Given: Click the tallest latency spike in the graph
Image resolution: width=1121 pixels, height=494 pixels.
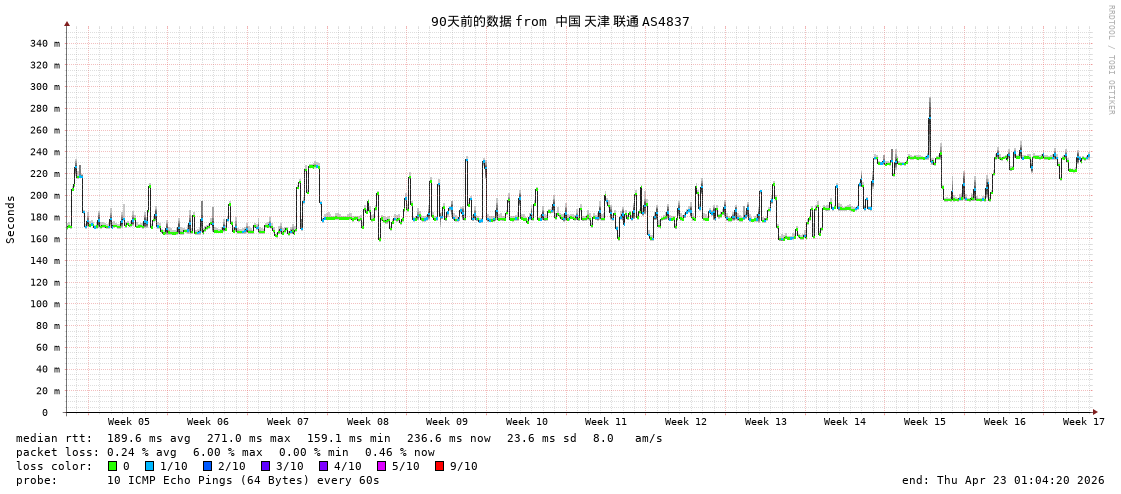Looking at the screenshot, I should pyautogui.click(x=929, y=100).
